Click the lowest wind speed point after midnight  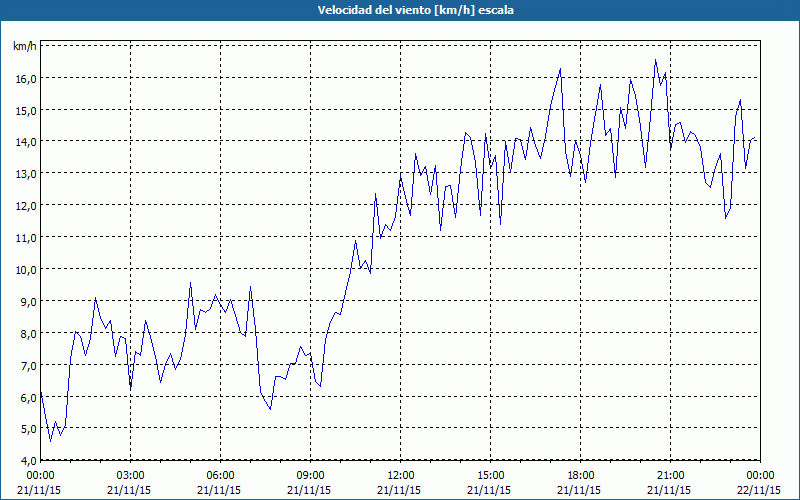pyautogui.click(x=50, y=441)
